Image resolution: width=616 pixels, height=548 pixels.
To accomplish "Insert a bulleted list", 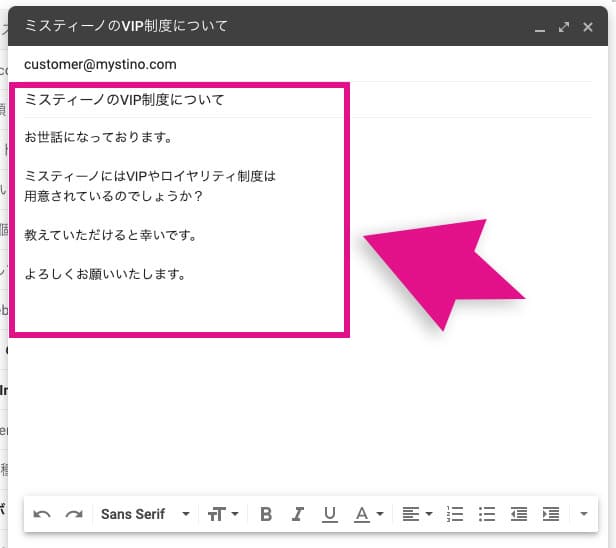I will [487, 514].
